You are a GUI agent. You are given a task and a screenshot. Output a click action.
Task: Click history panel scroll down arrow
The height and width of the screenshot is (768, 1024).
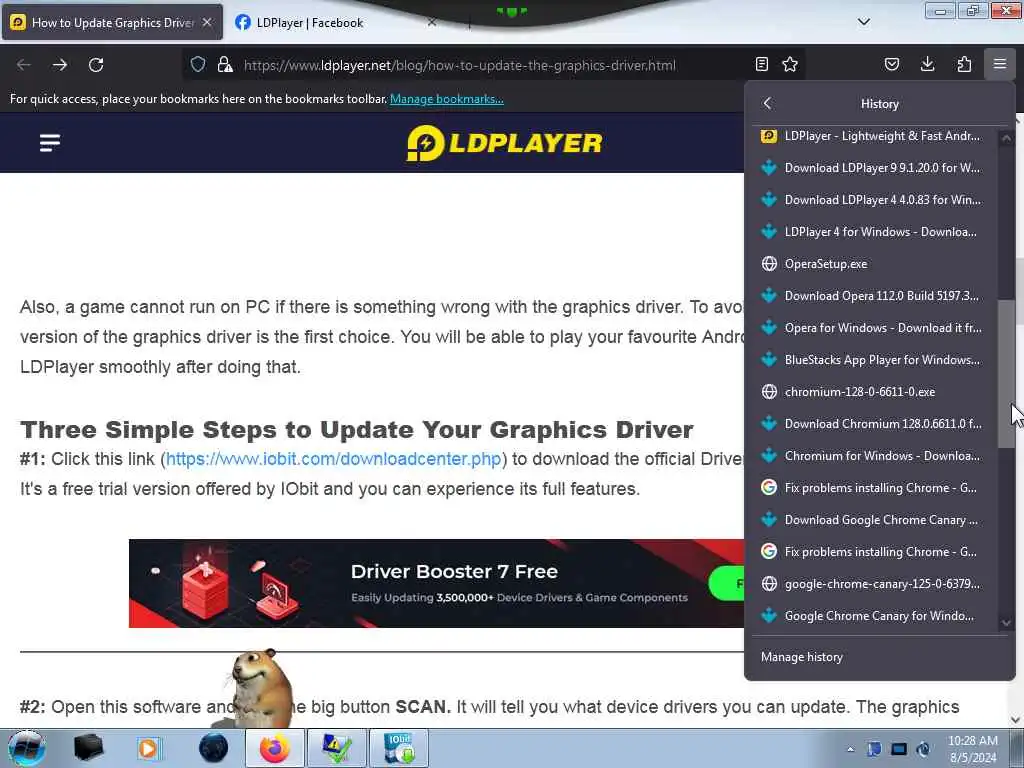[x=1006, y=622]
